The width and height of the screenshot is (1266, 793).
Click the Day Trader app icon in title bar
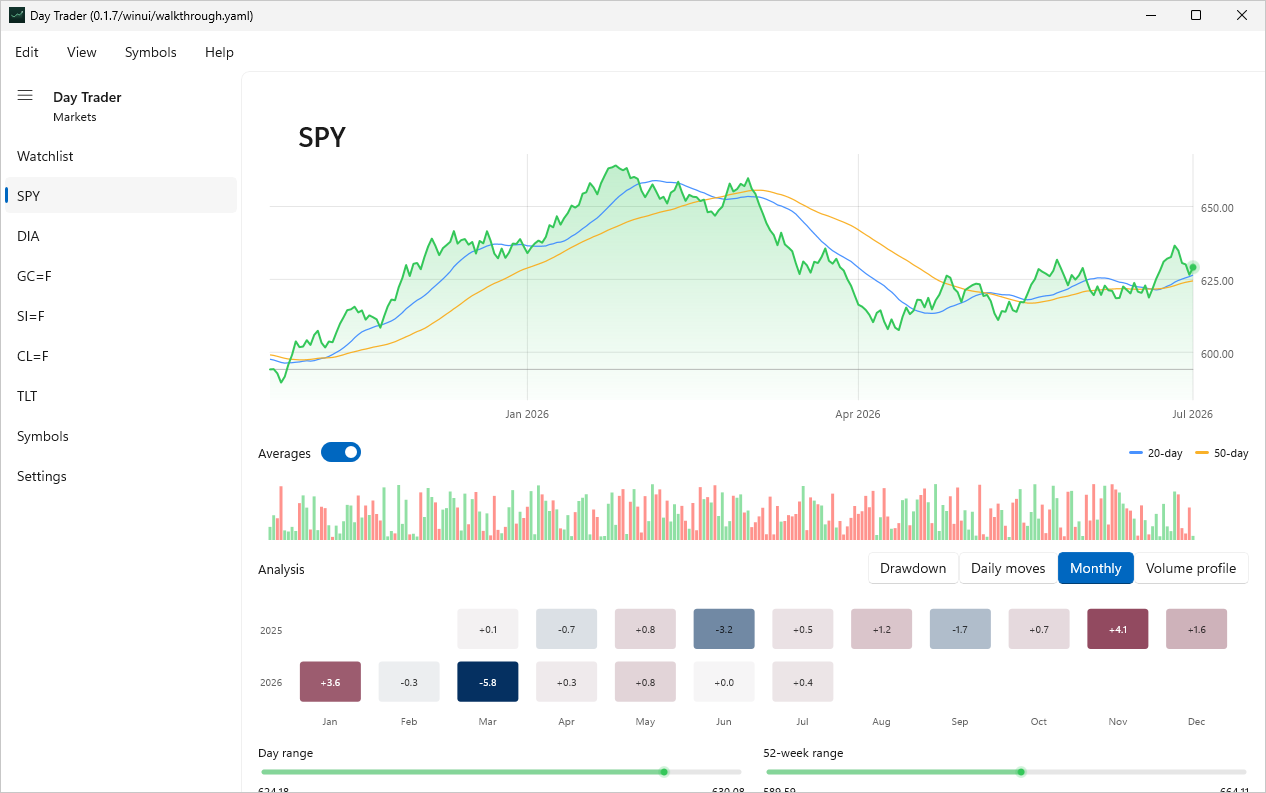coord(17,16)
